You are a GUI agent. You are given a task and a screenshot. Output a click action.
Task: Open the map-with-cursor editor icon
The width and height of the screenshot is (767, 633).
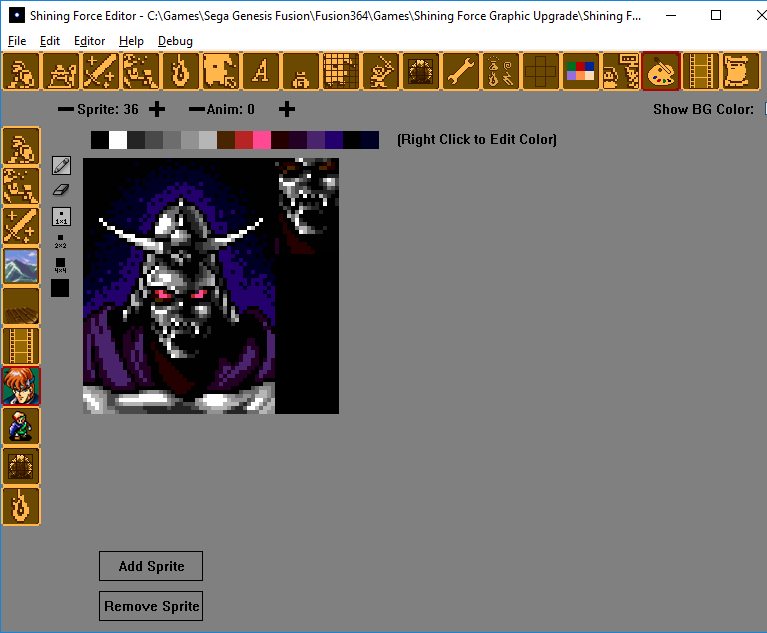click(x=221, y=71)
